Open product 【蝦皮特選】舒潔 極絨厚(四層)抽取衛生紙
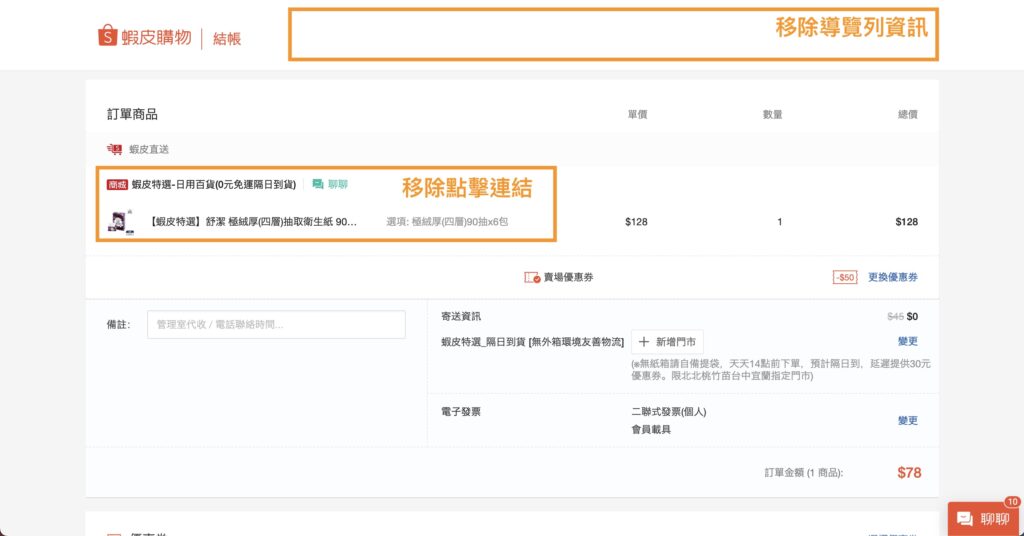 (253, 222)
